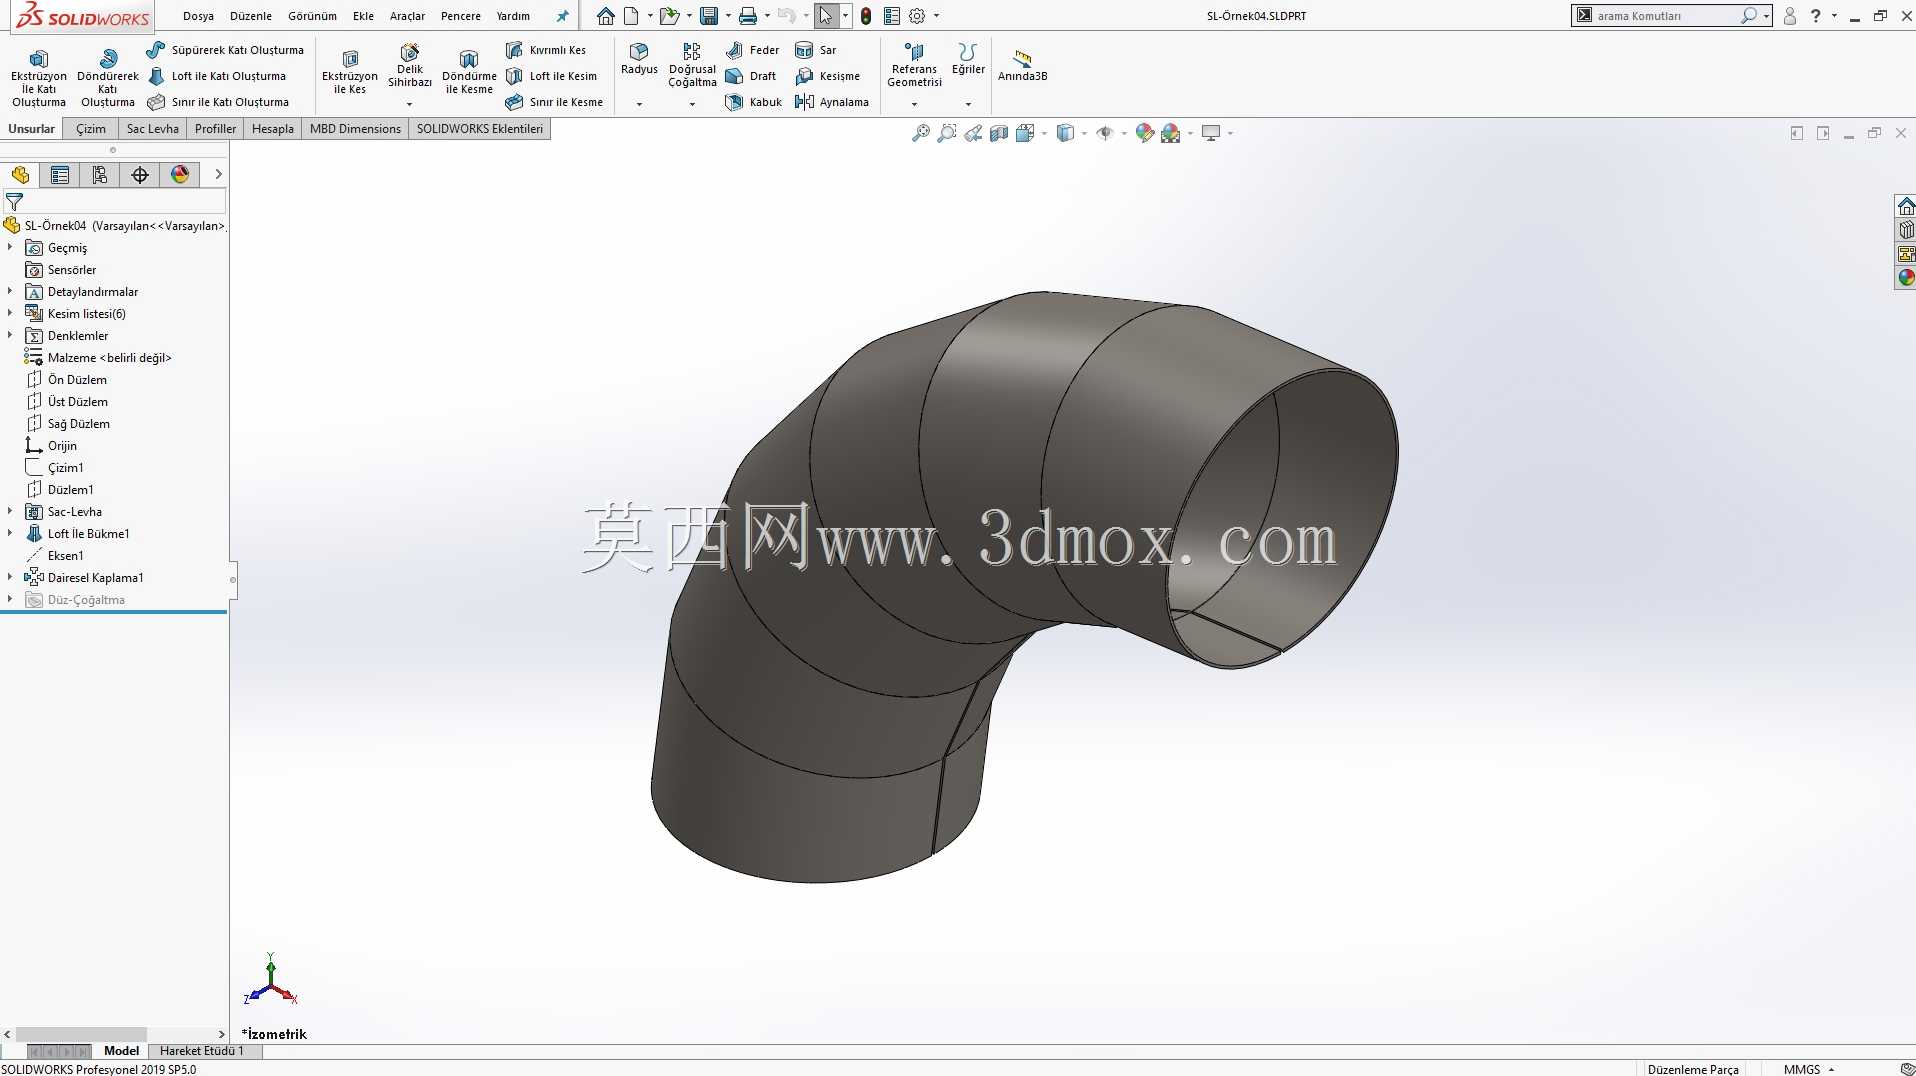Click Döndürerek Katı Oluşturma tool
The height and width of the screenshot is (1076, 1916).
tap(108, 77)
